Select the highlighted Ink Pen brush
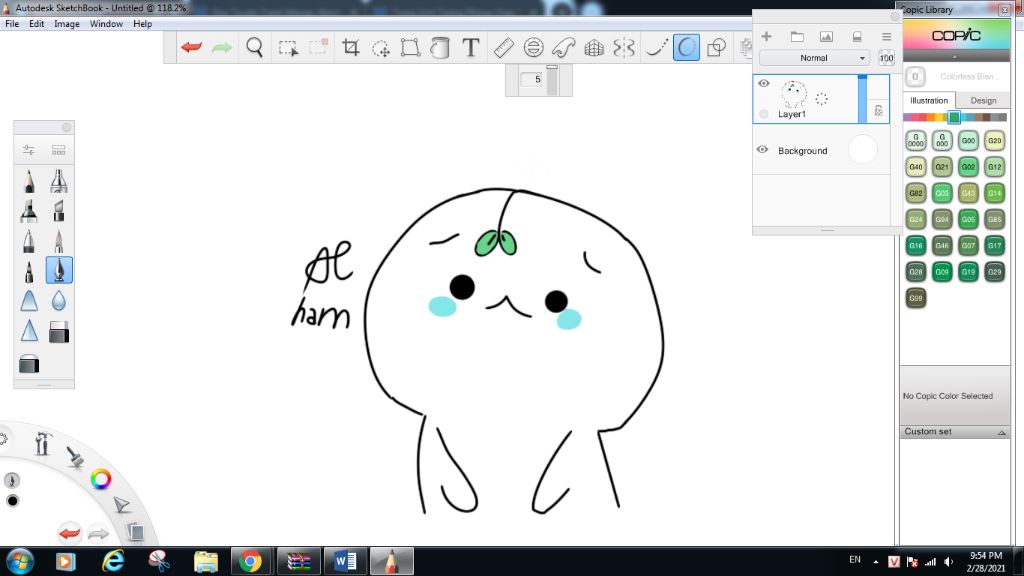Viewport: 1024px width, 576px height. (x=59, y=270)
